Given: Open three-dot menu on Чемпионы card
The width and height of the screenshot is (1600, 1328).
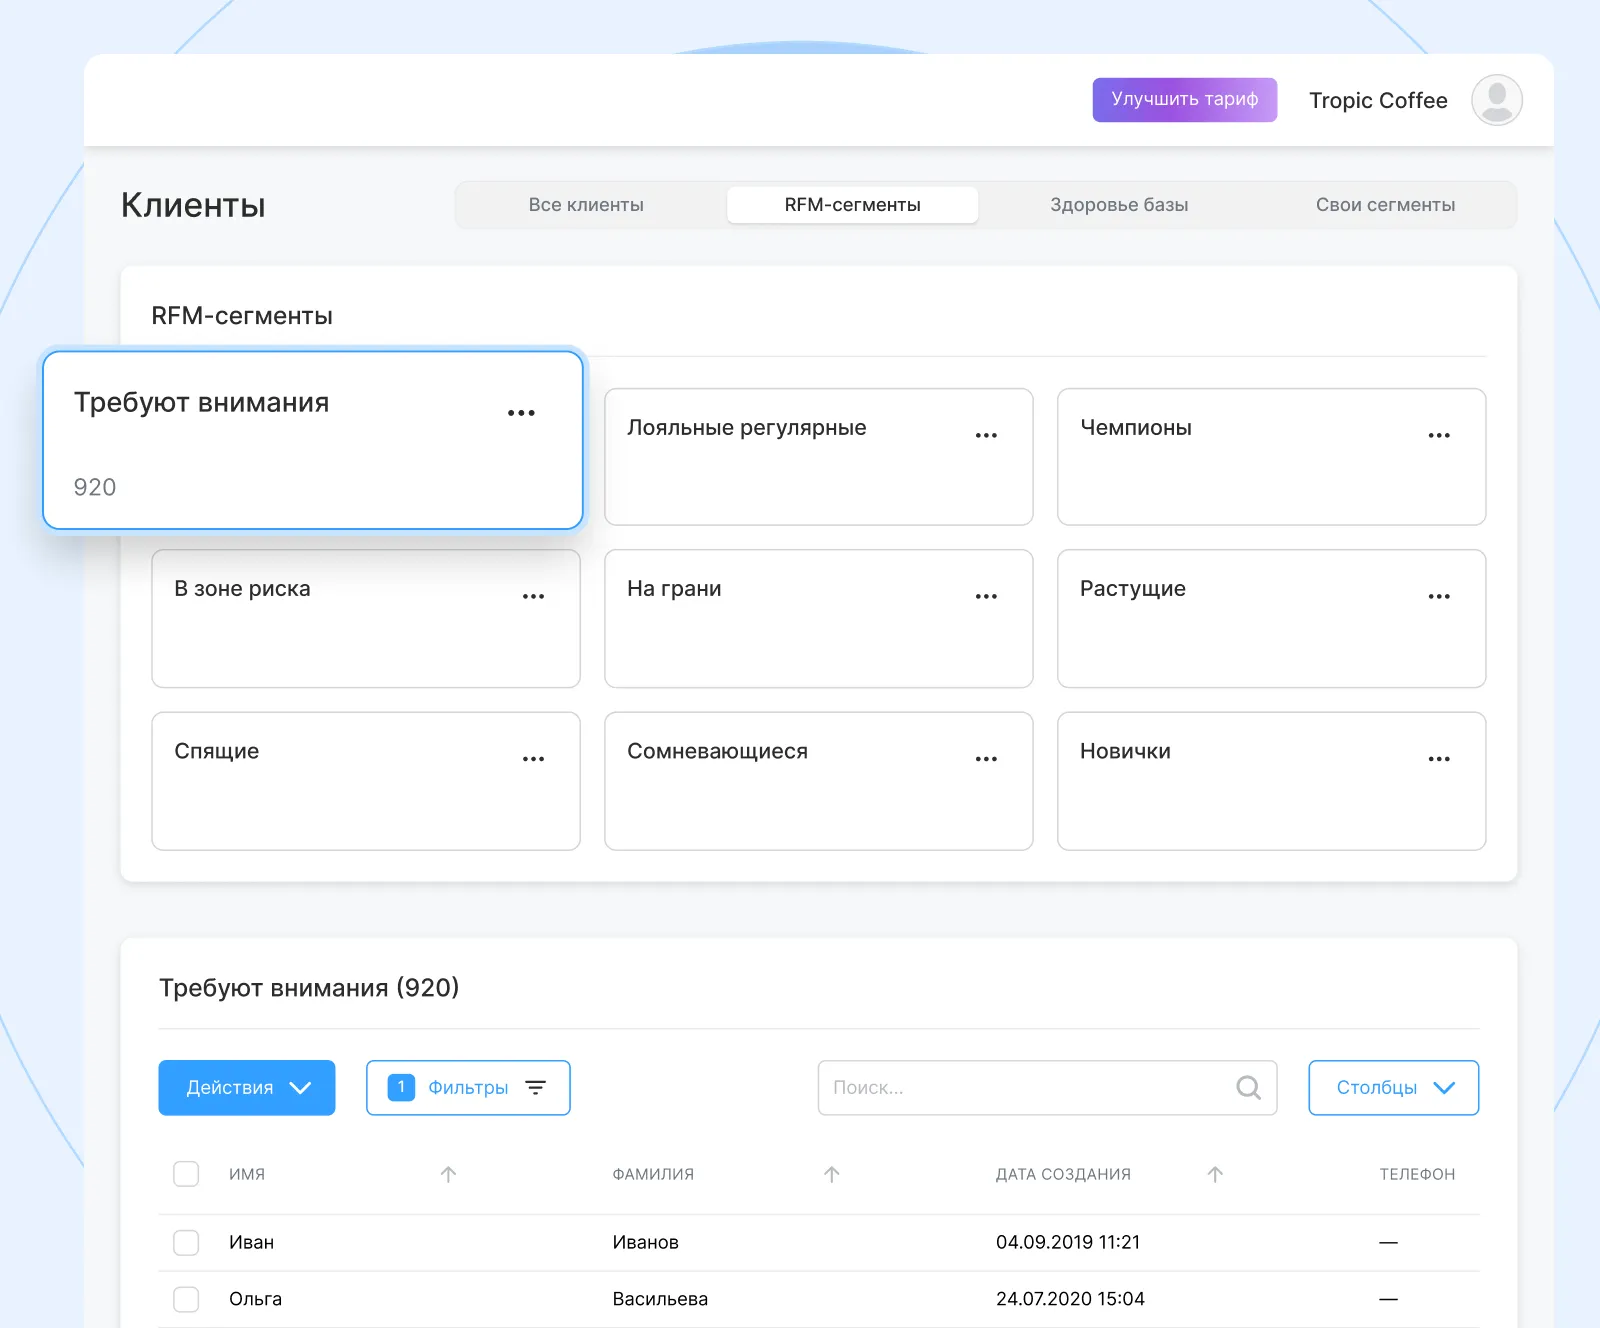Looking at the screenshot, I should pyautogui.click(x=1438, y=436).
